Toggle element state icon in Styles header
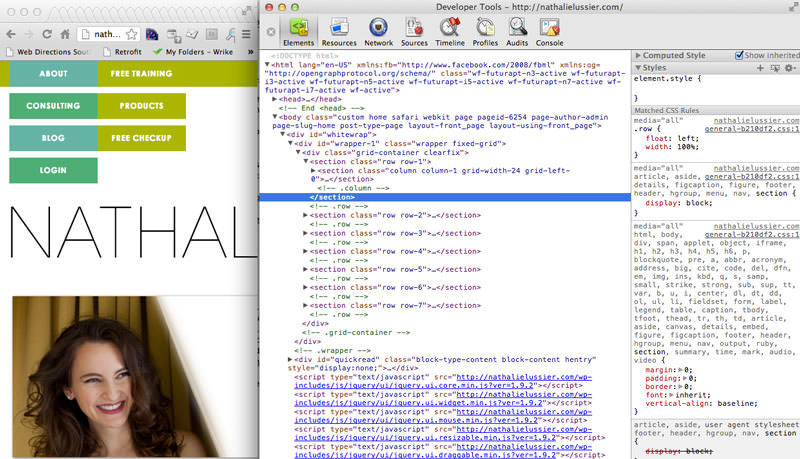This screenshot has height=459, width=800. point(775,68)
